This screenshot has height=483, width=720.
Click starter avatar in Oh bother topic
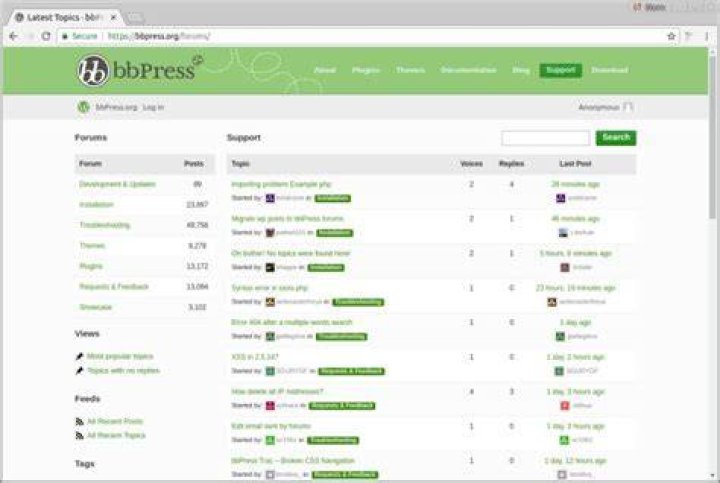click(270, 267)
